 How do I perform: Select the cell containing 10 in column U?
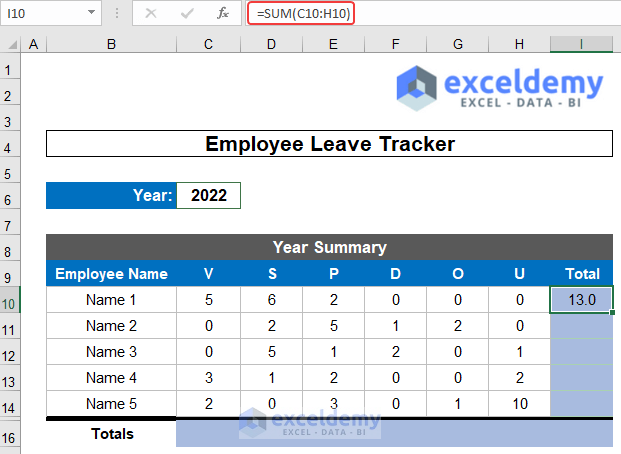519,404
